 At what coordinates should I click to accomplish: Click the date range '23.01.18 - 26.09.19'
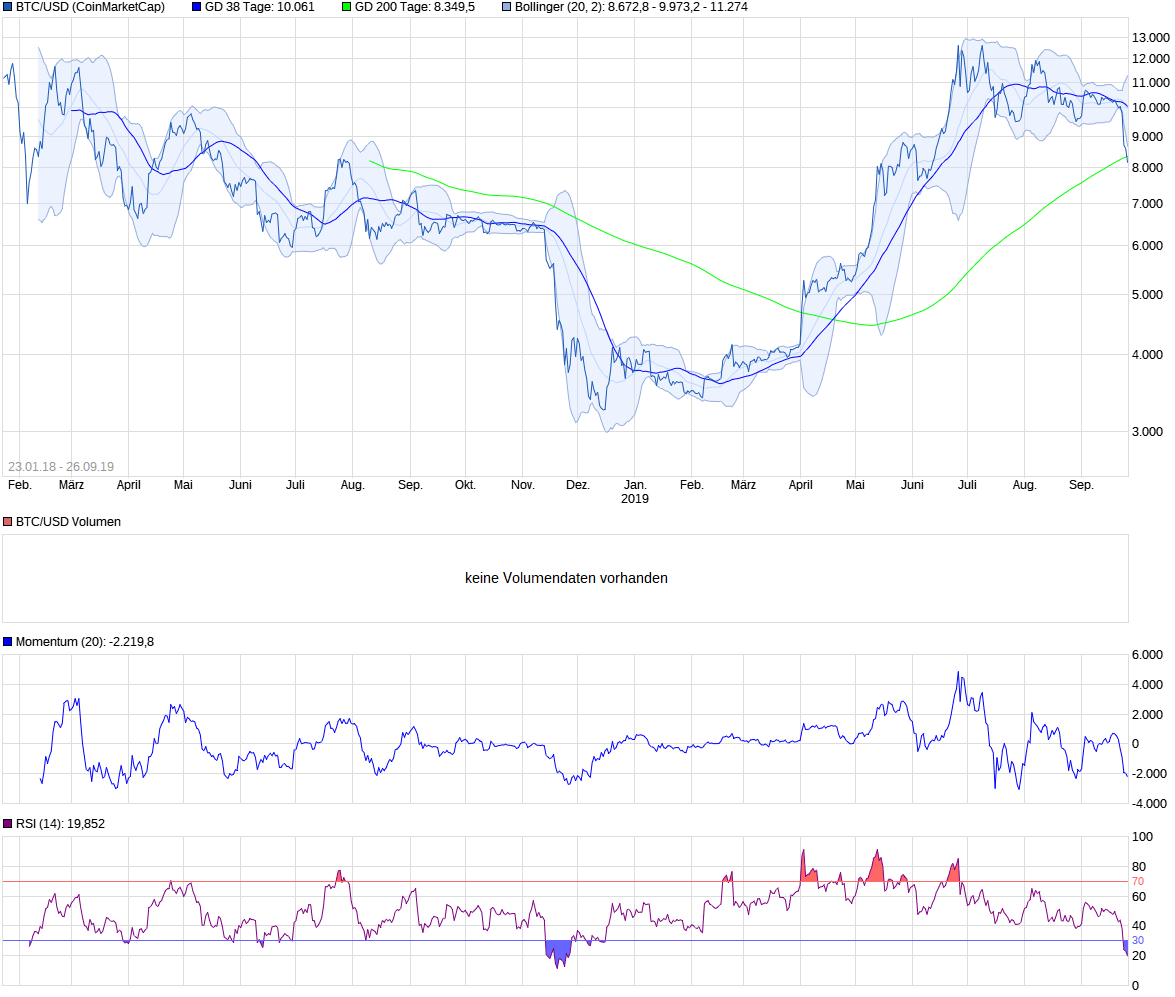61,466
